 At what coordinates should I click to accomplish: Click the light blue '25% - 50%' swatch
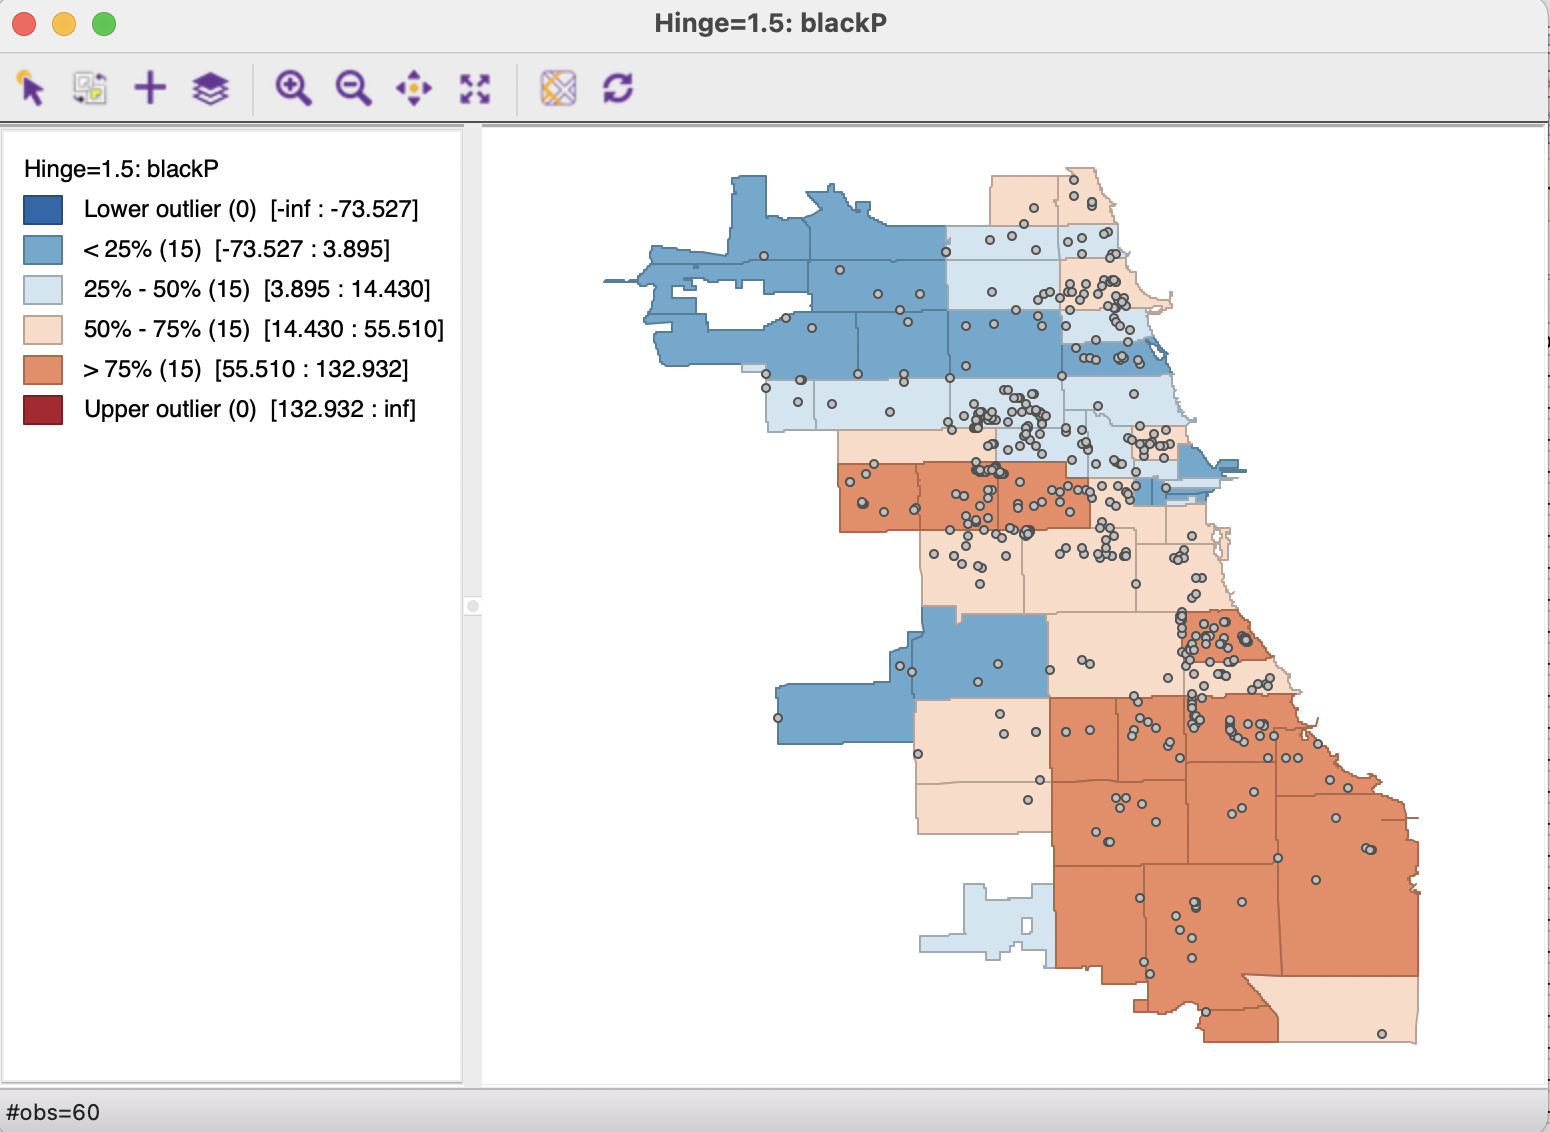point(43,290)
